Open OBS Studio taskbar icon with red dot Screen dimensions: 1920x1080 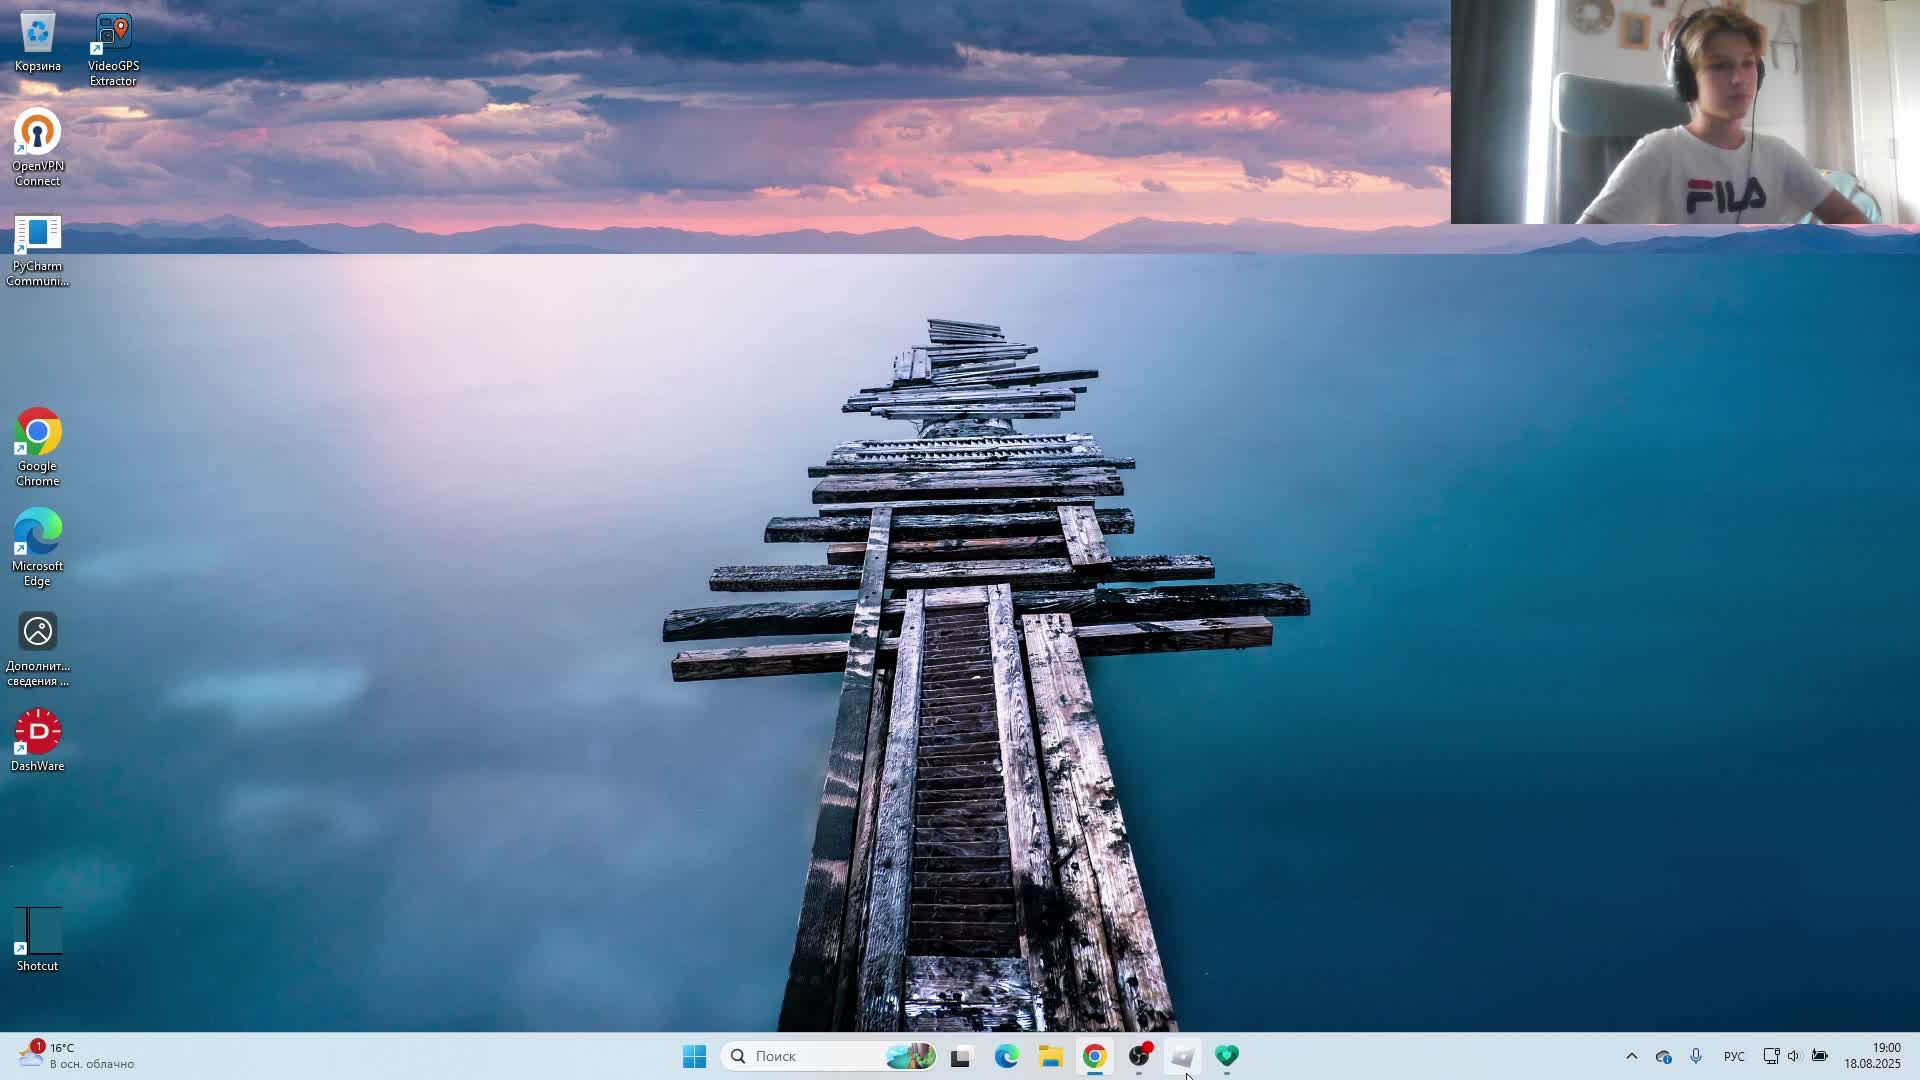(x=1139, y=1056)
